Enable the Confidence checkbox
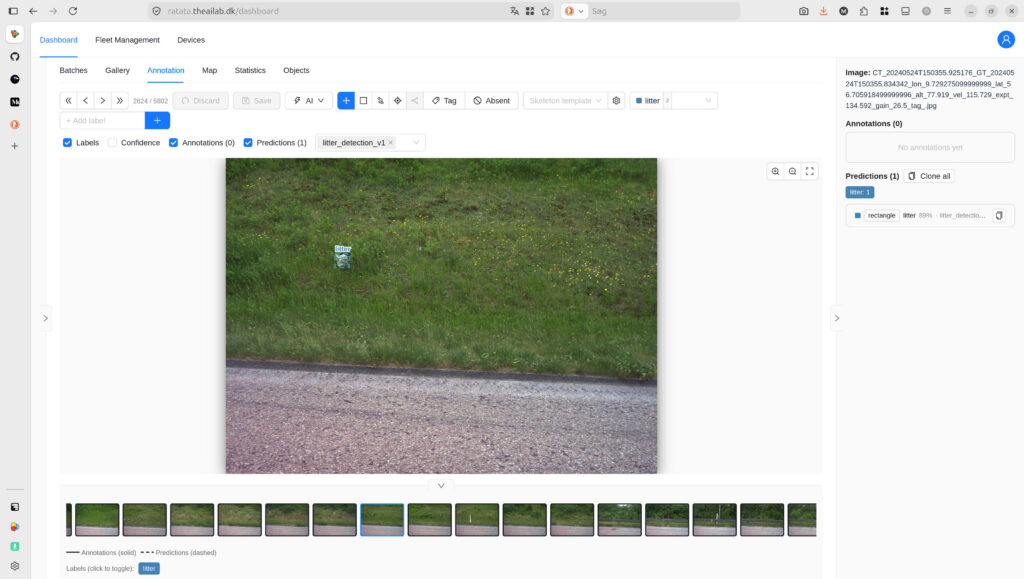Viewport: 1024px width, 579px height. [x=112, y=142]
